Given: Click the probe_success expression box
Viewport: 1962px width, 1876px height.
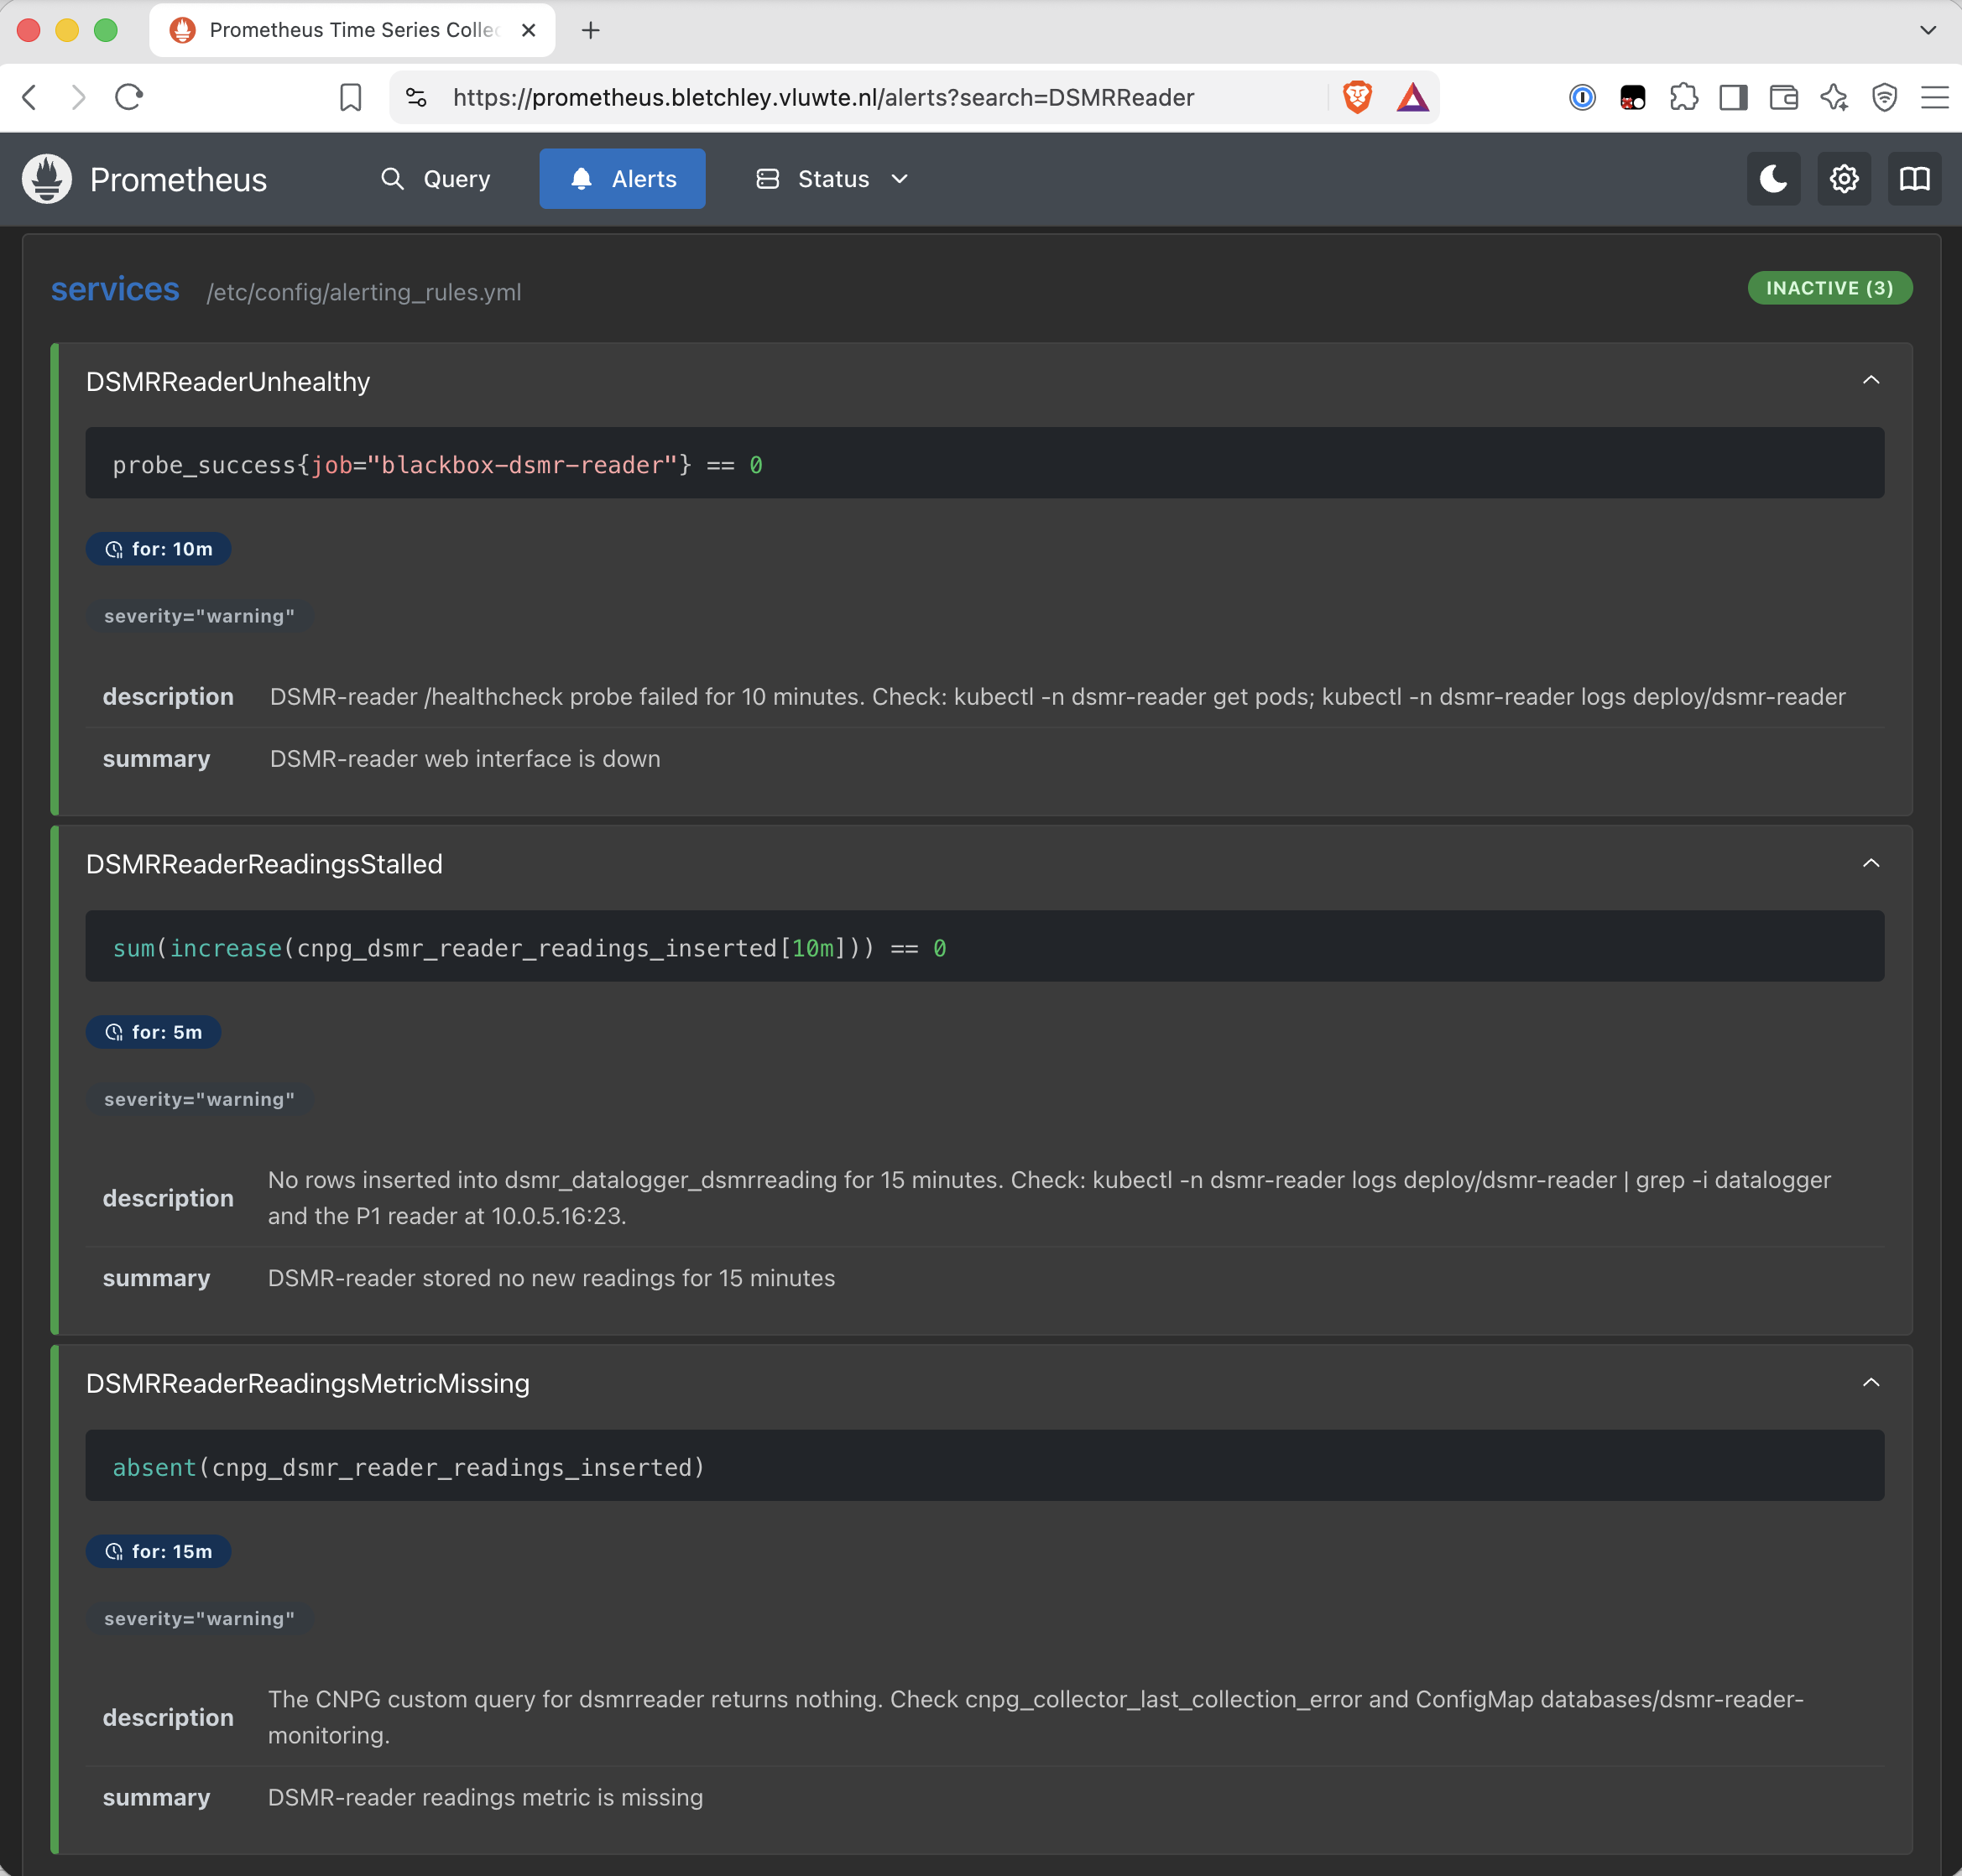Looking at the screenshot, I should pos(985,463).
